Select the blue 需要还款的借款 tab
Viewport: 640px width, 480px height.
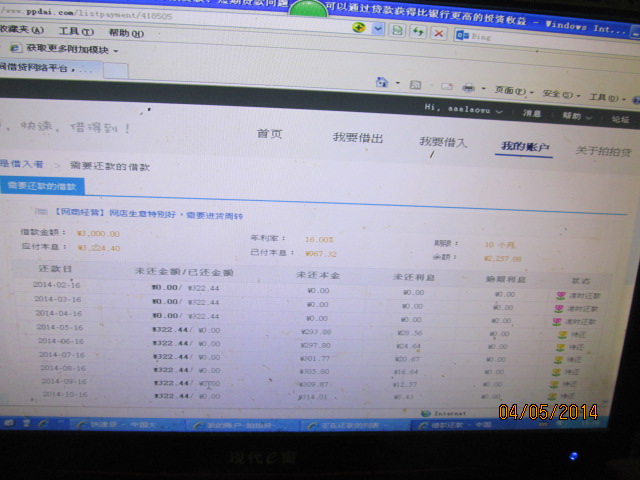click(x=42, y=186)
